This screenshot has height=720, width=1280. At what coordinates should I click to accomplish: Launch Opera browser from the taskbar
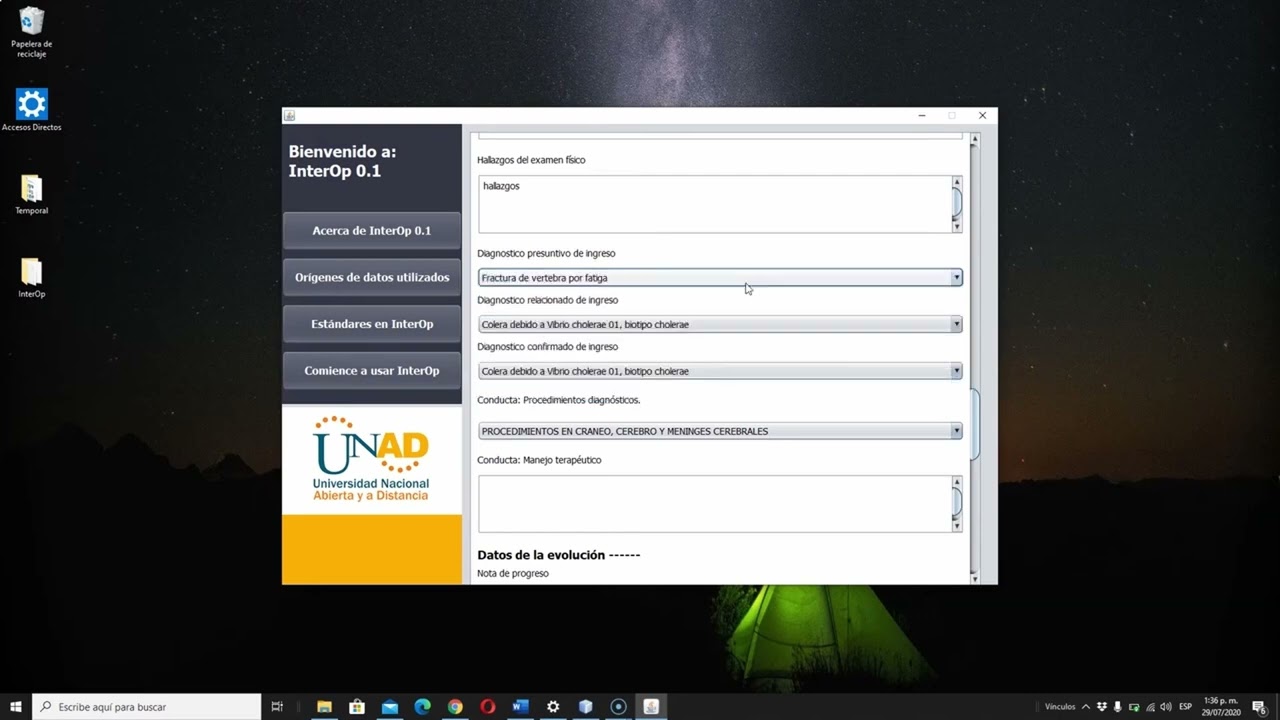pyautogui.click(x=488, y=706)
